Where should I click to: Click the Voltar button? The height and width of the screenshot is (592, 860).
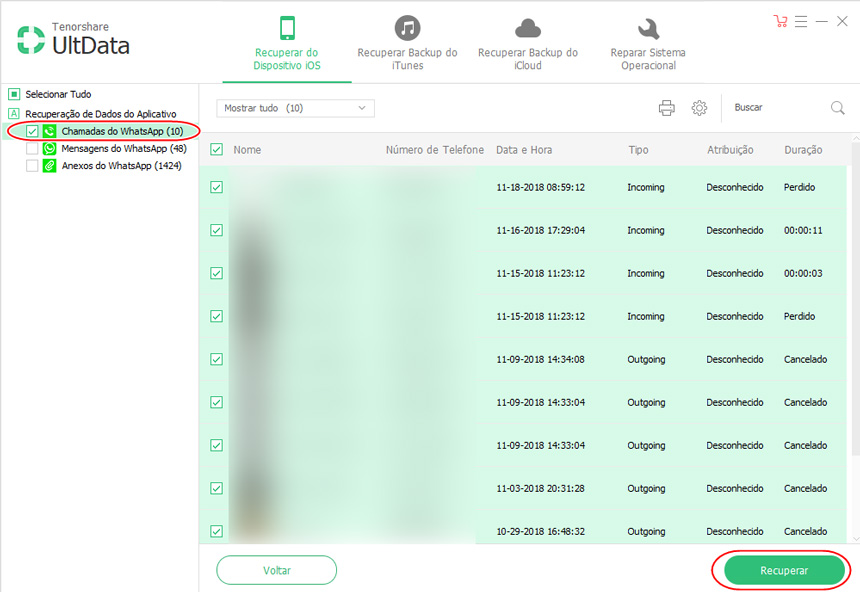coord(276,570)
